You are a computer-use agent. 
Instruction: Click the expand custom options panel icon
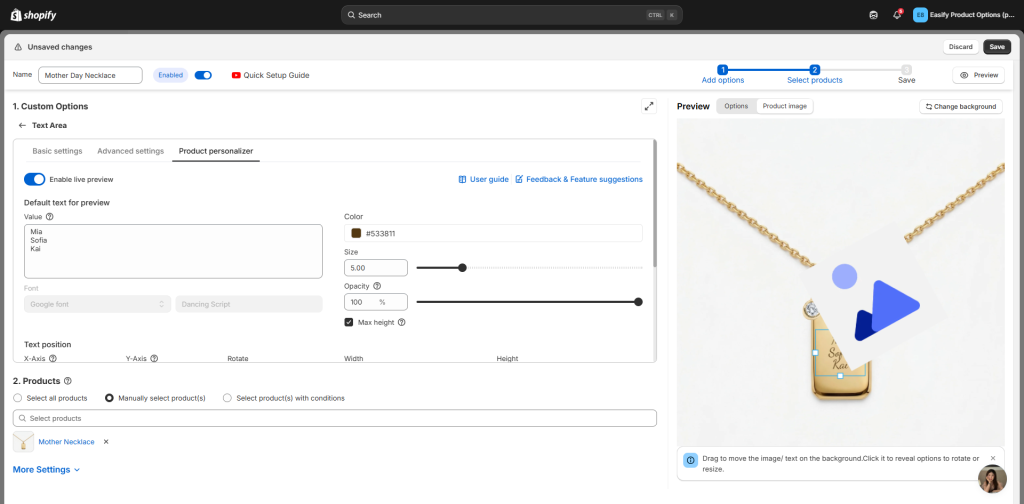coord(648,106)
